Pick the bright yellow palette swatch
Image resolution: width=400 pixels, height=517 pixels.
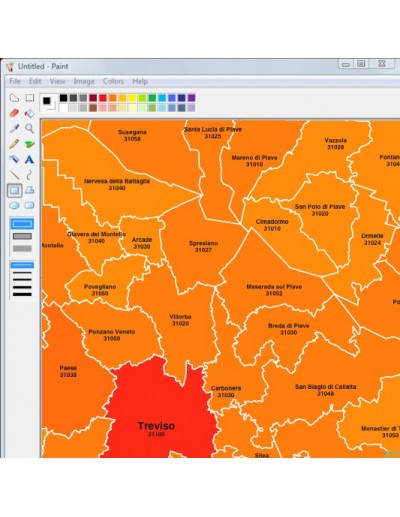pos(132,98)
